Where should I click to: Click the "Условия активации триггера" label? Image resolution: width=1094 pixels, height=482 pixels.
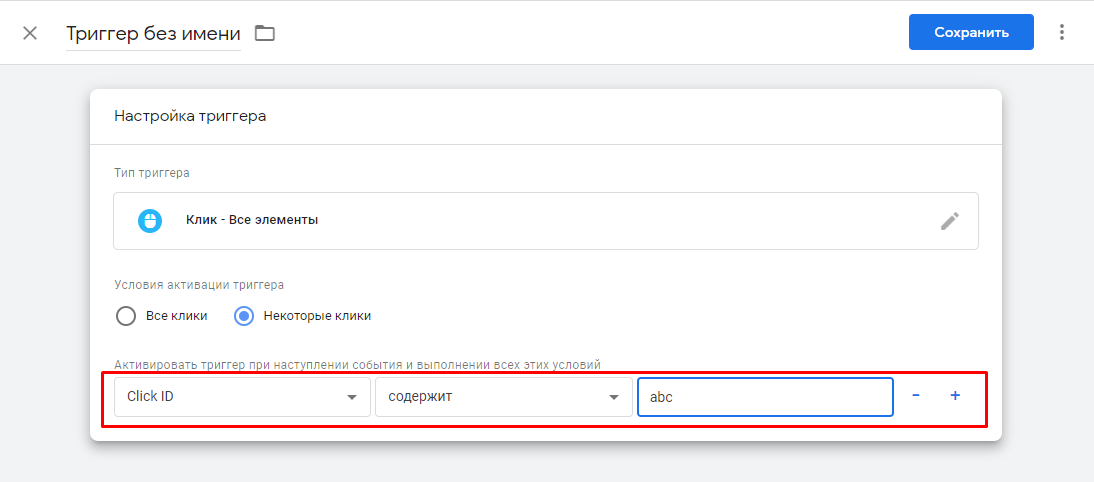(200, 285)
